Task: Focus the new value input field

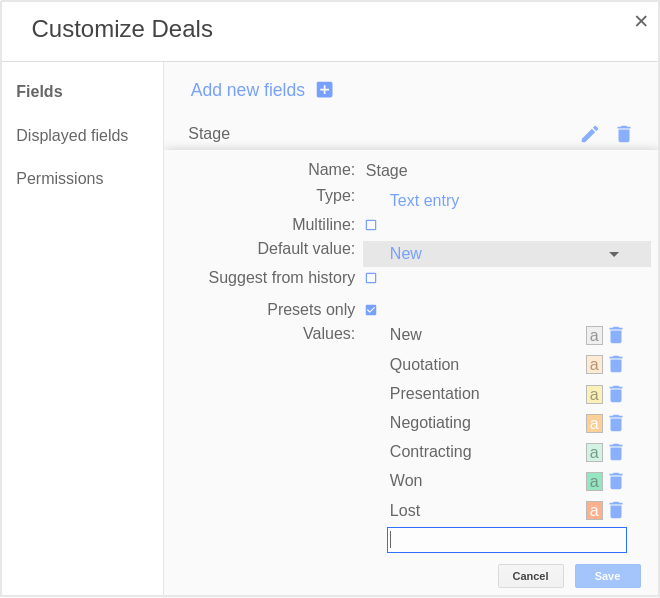Action: coord(507,540)
